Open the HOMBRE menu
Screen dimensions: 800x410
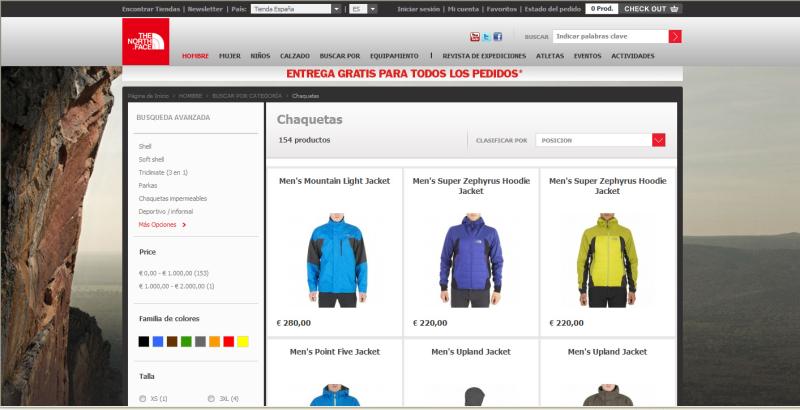tap(195, 56)
